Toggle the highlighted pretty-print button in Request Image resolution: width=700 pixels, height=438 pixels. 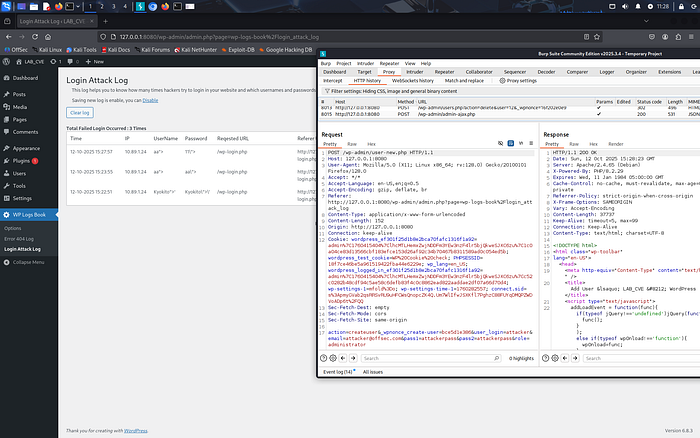click(511, 143)
